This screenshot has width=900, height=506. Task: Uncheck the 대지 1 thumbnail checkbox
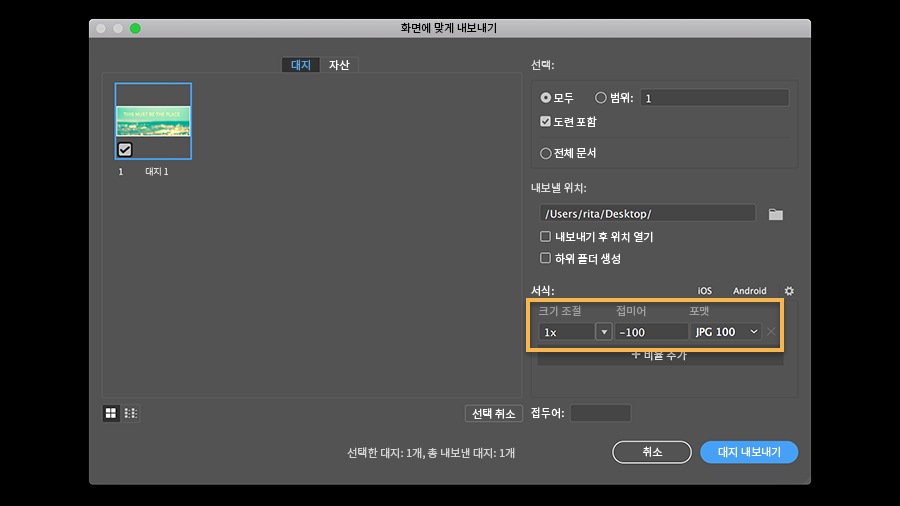point(125,149)
